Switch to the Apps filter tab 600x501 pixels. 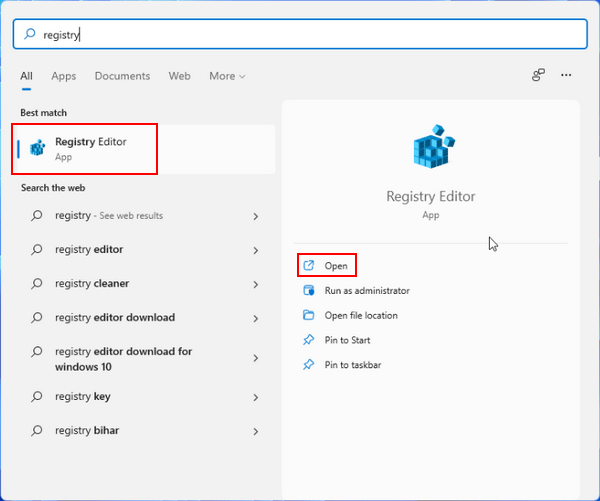coord(64,76)
